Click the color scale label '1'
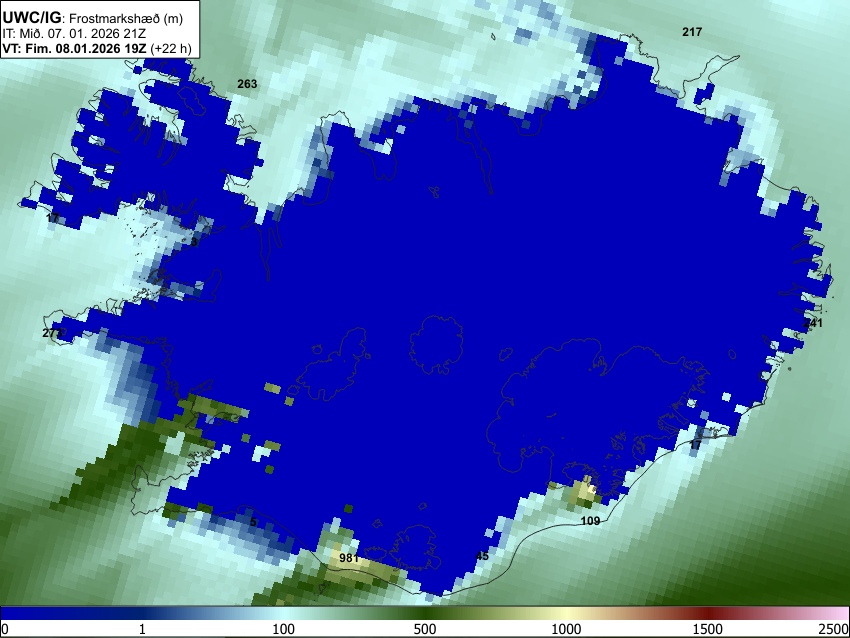 (x=142, y=629)
